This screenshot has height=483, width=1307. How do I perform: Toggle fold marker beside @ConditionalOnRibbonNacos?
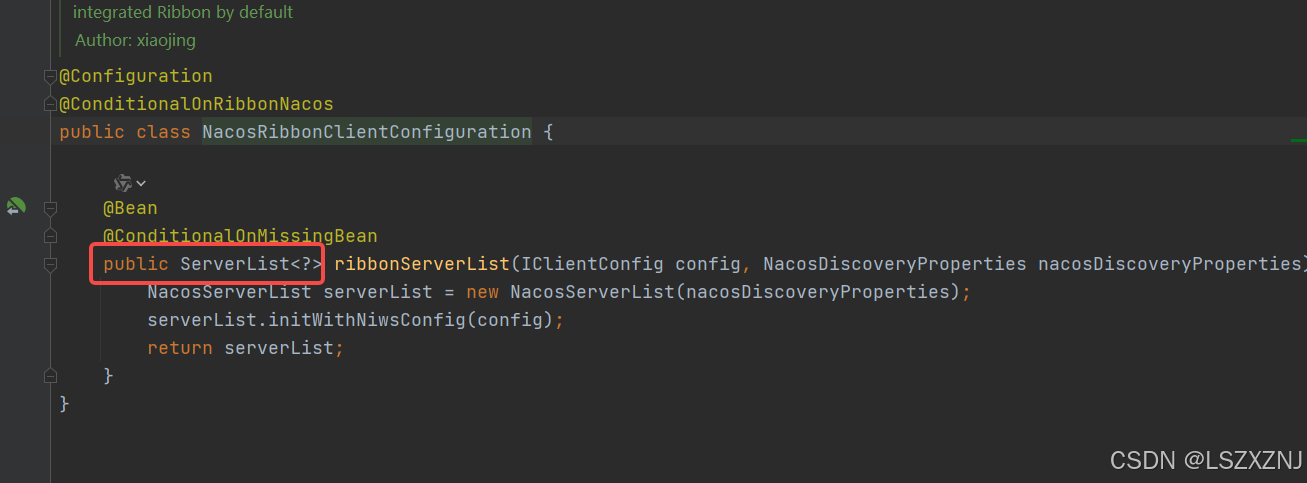(50, 104)
